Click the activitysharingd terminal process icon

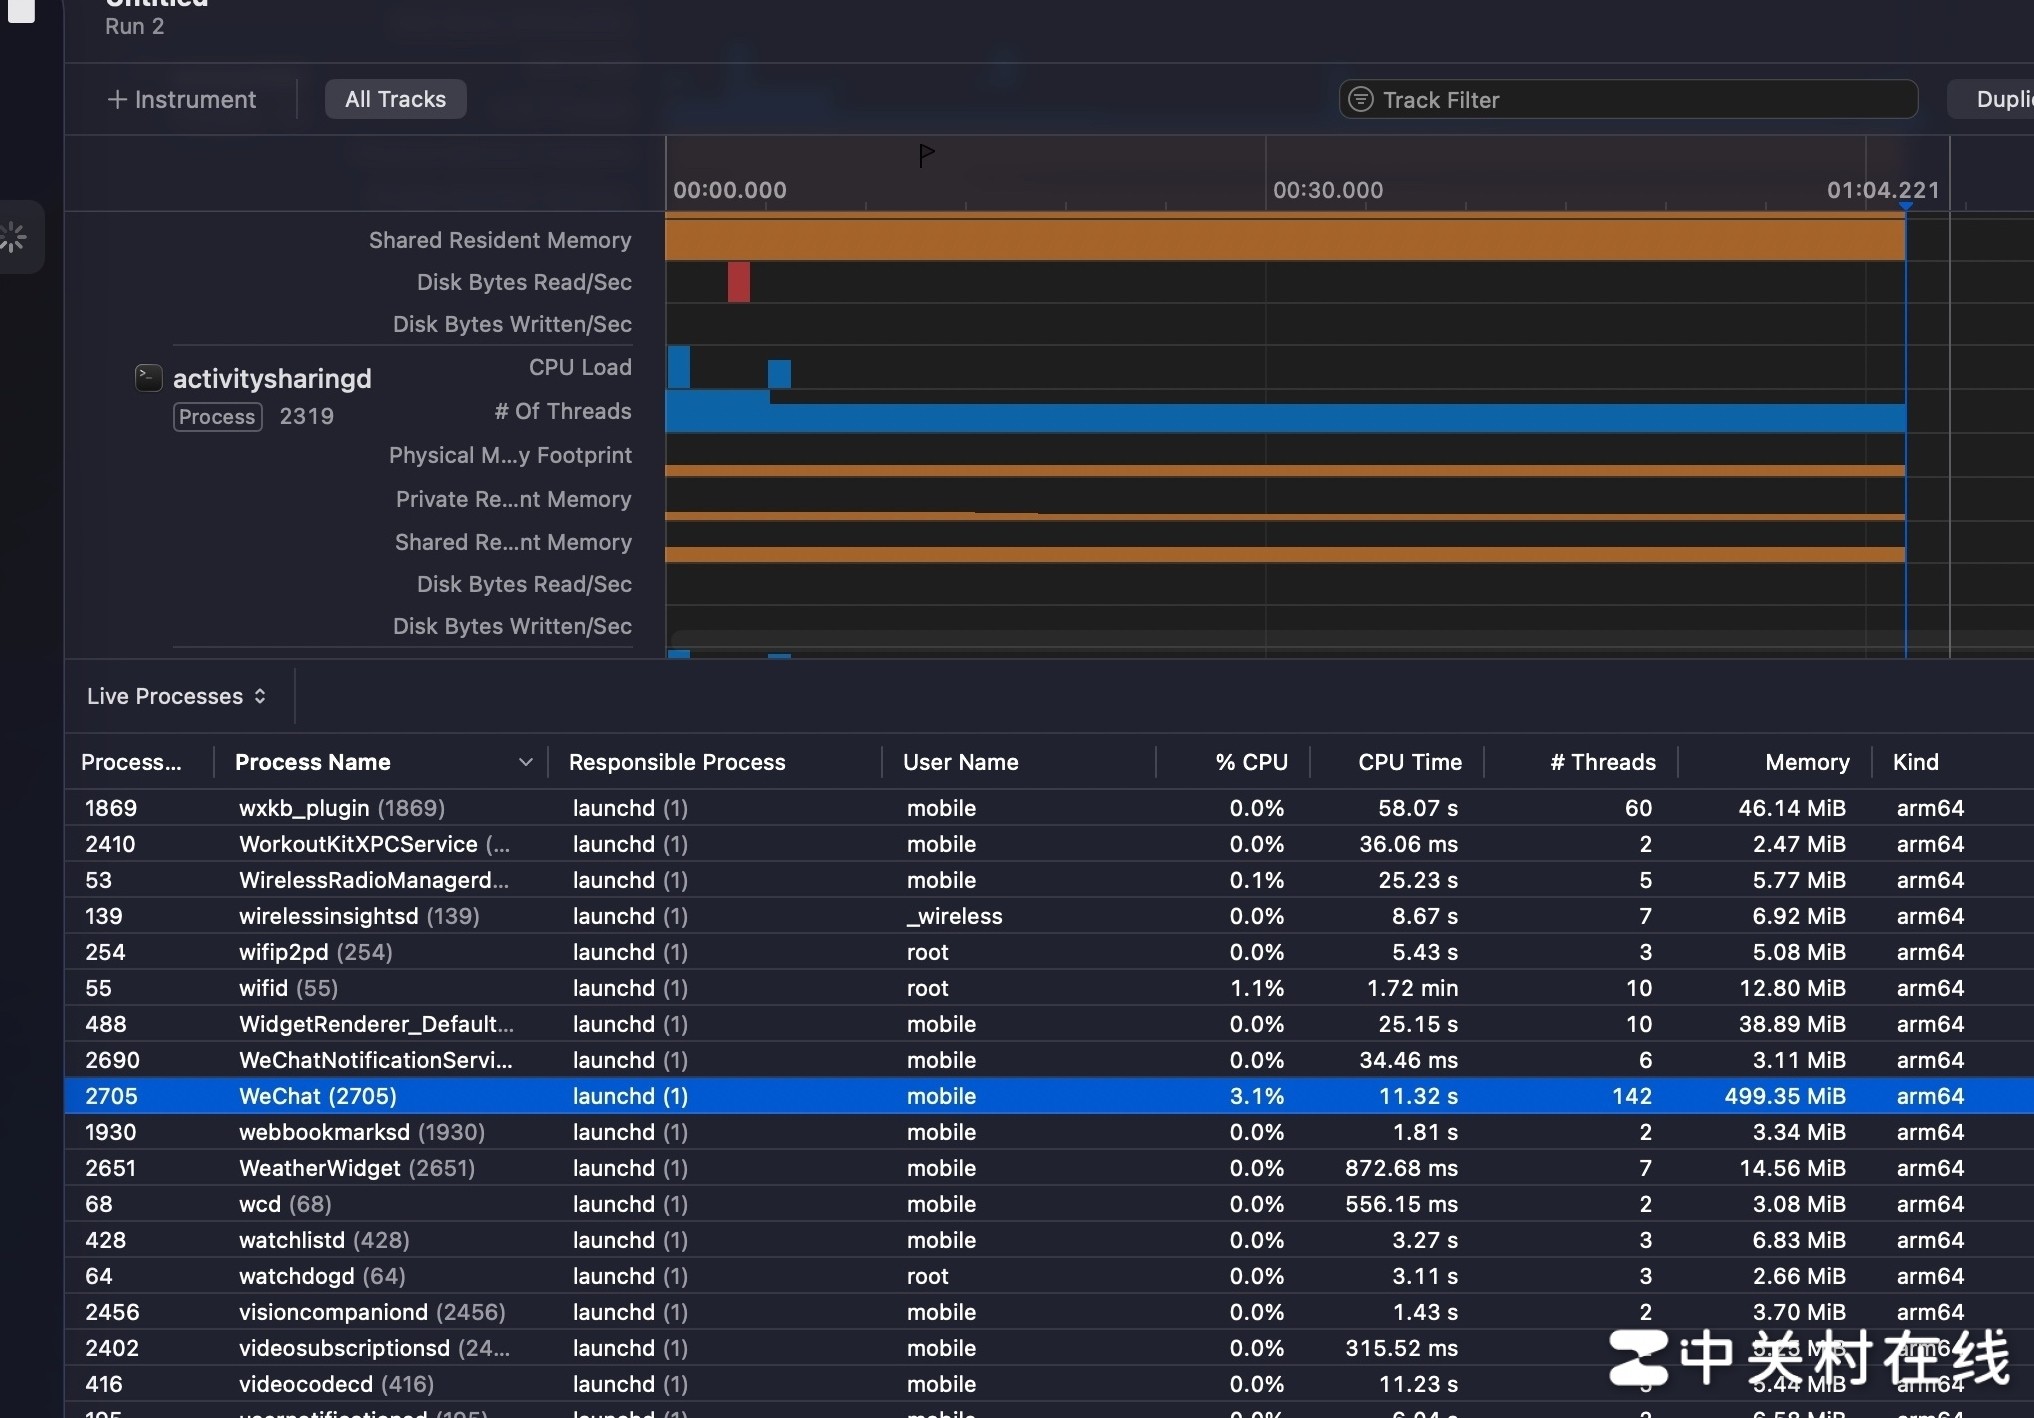(x=148, y=377)
